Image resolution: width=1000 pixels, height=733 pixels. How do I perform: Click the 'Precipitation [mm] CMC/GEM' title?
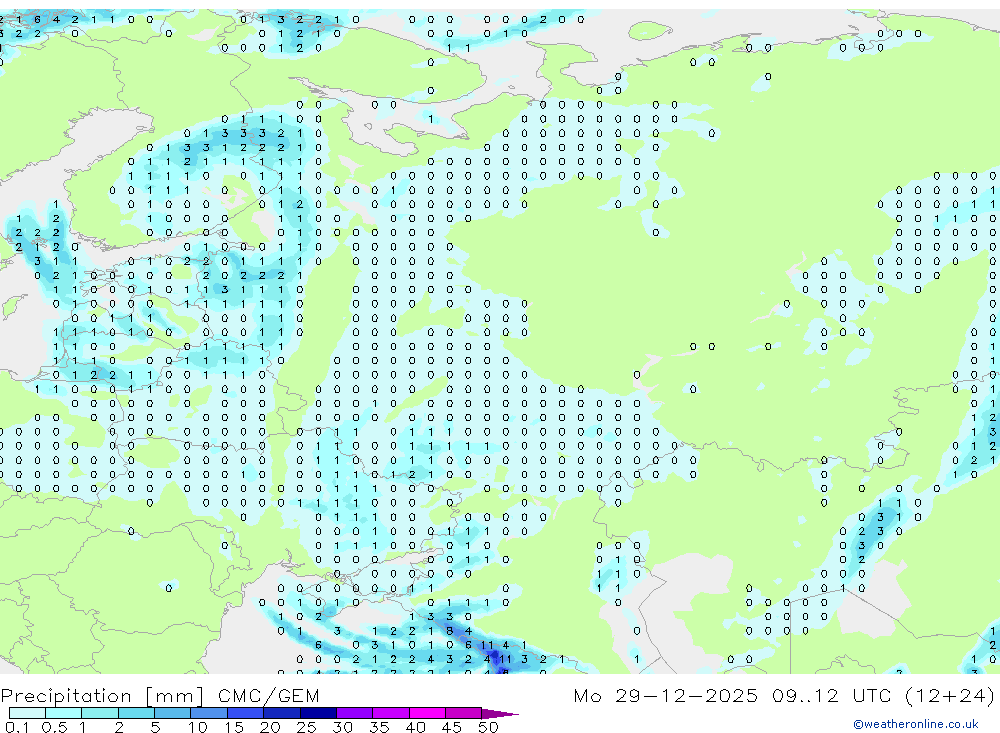coord(160,696)
